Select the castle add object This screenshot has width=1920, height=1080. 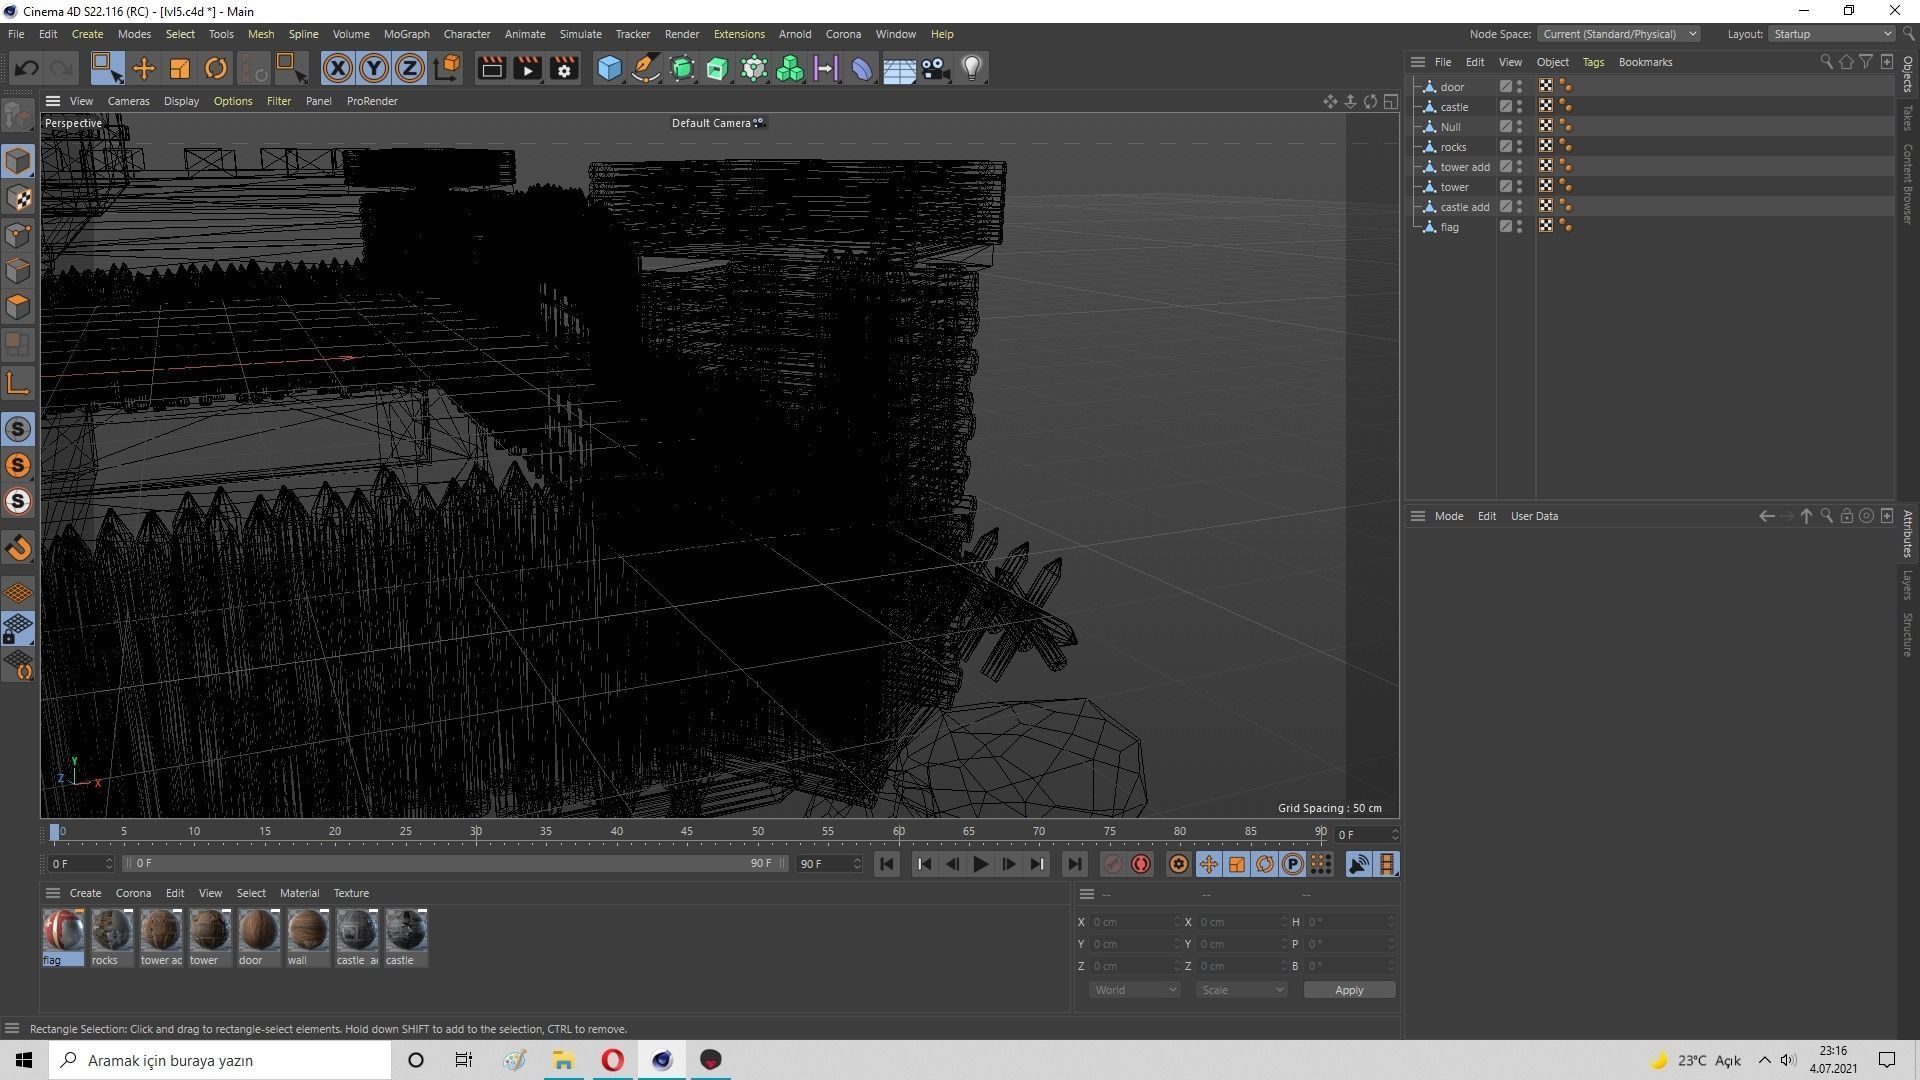(1464, 207)
